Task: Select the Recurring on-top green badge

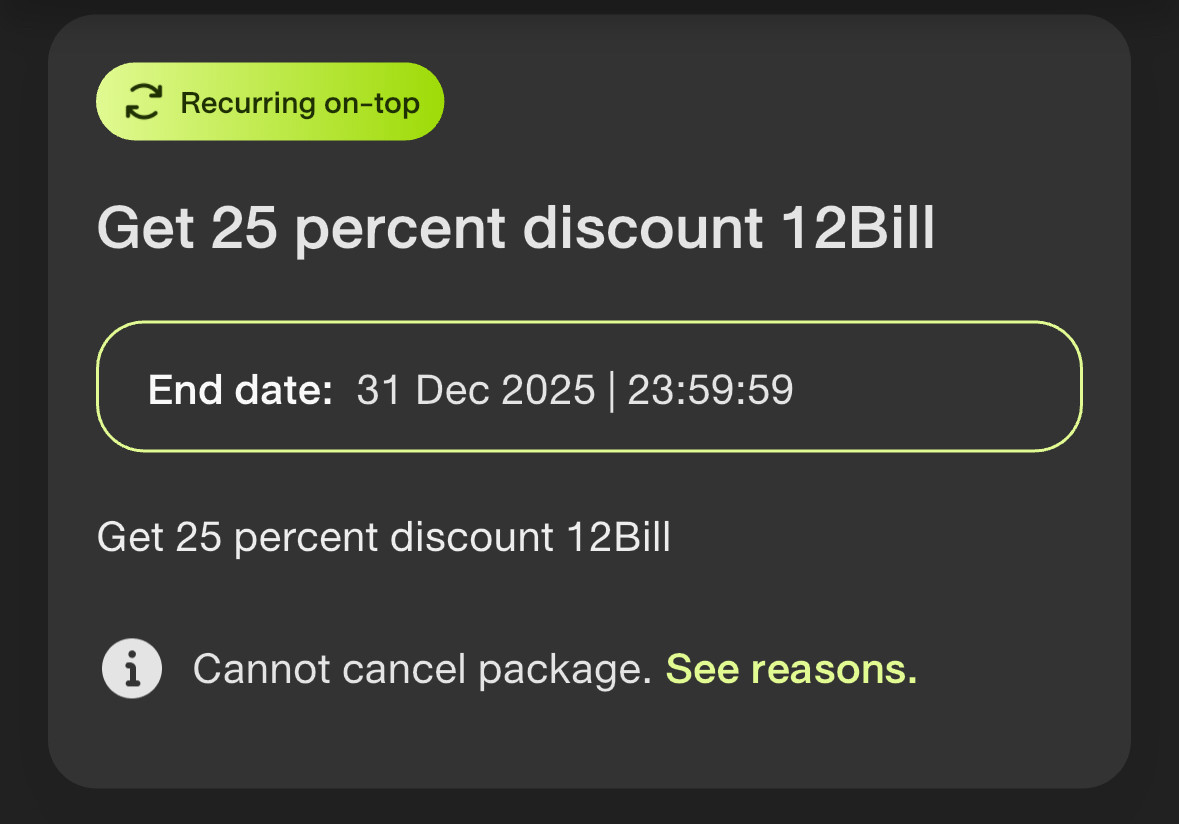Action: click(x=270, y=101)
